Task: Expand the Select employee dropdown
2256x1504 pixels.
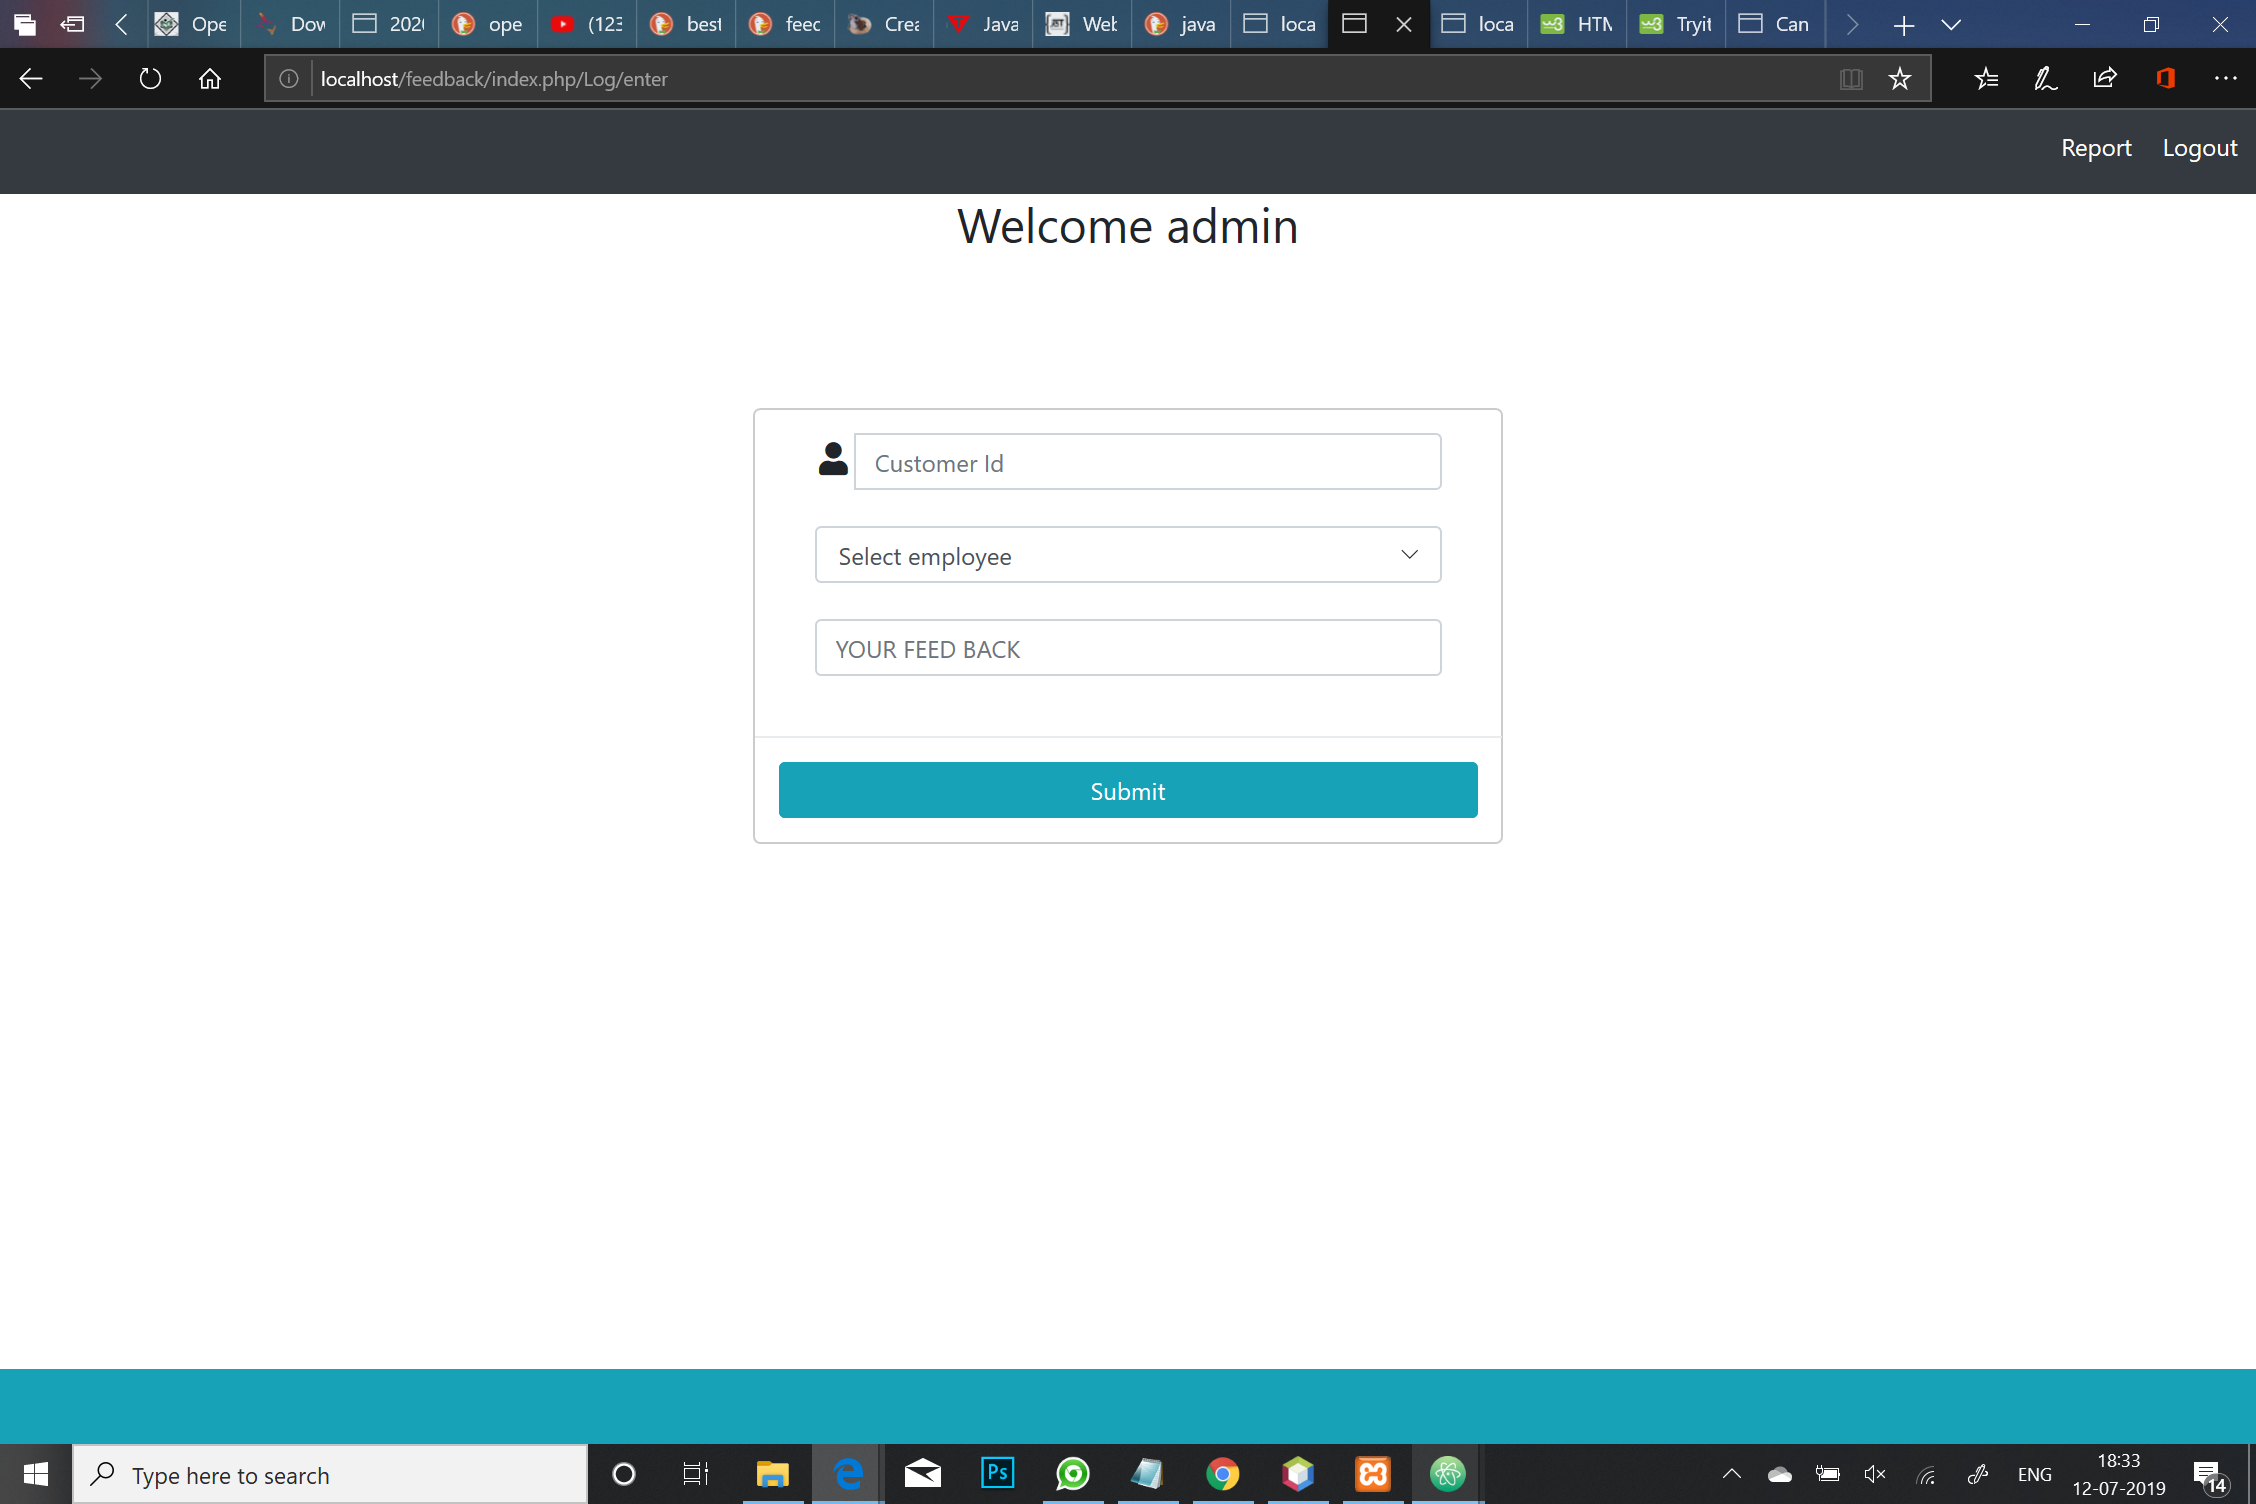Action: (x=1128, y=555)
